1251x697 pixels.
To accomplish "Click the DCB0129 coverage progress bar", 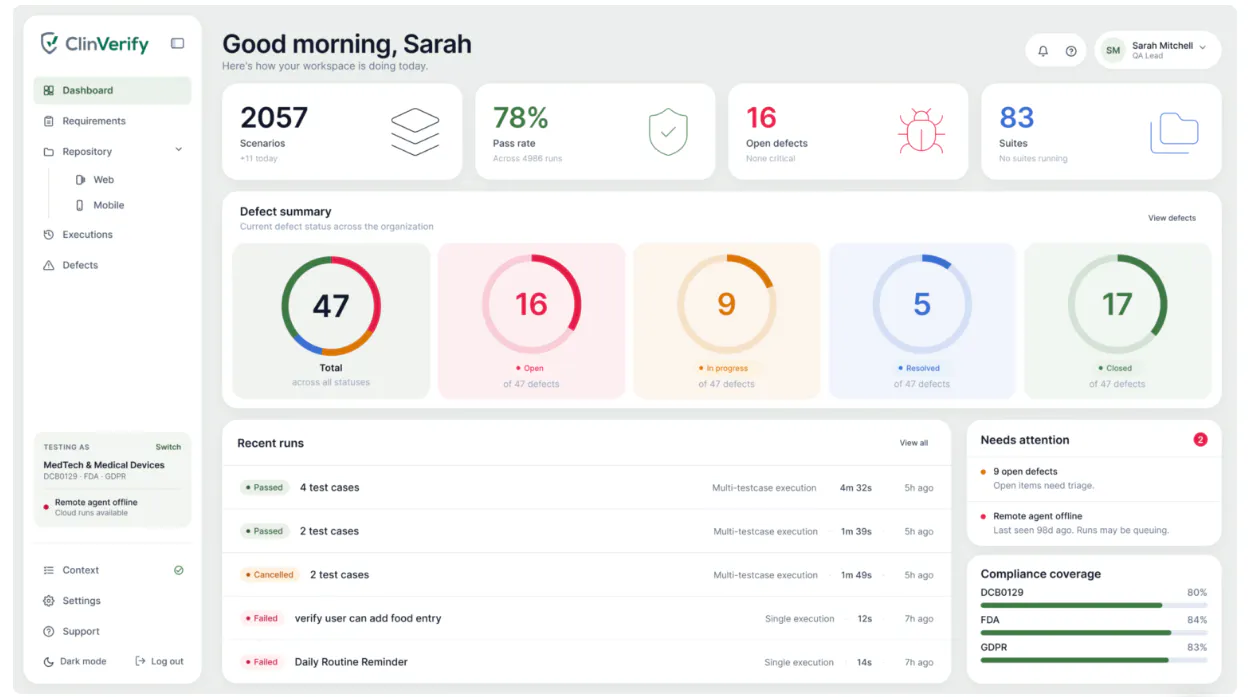I will [1094, 605].
